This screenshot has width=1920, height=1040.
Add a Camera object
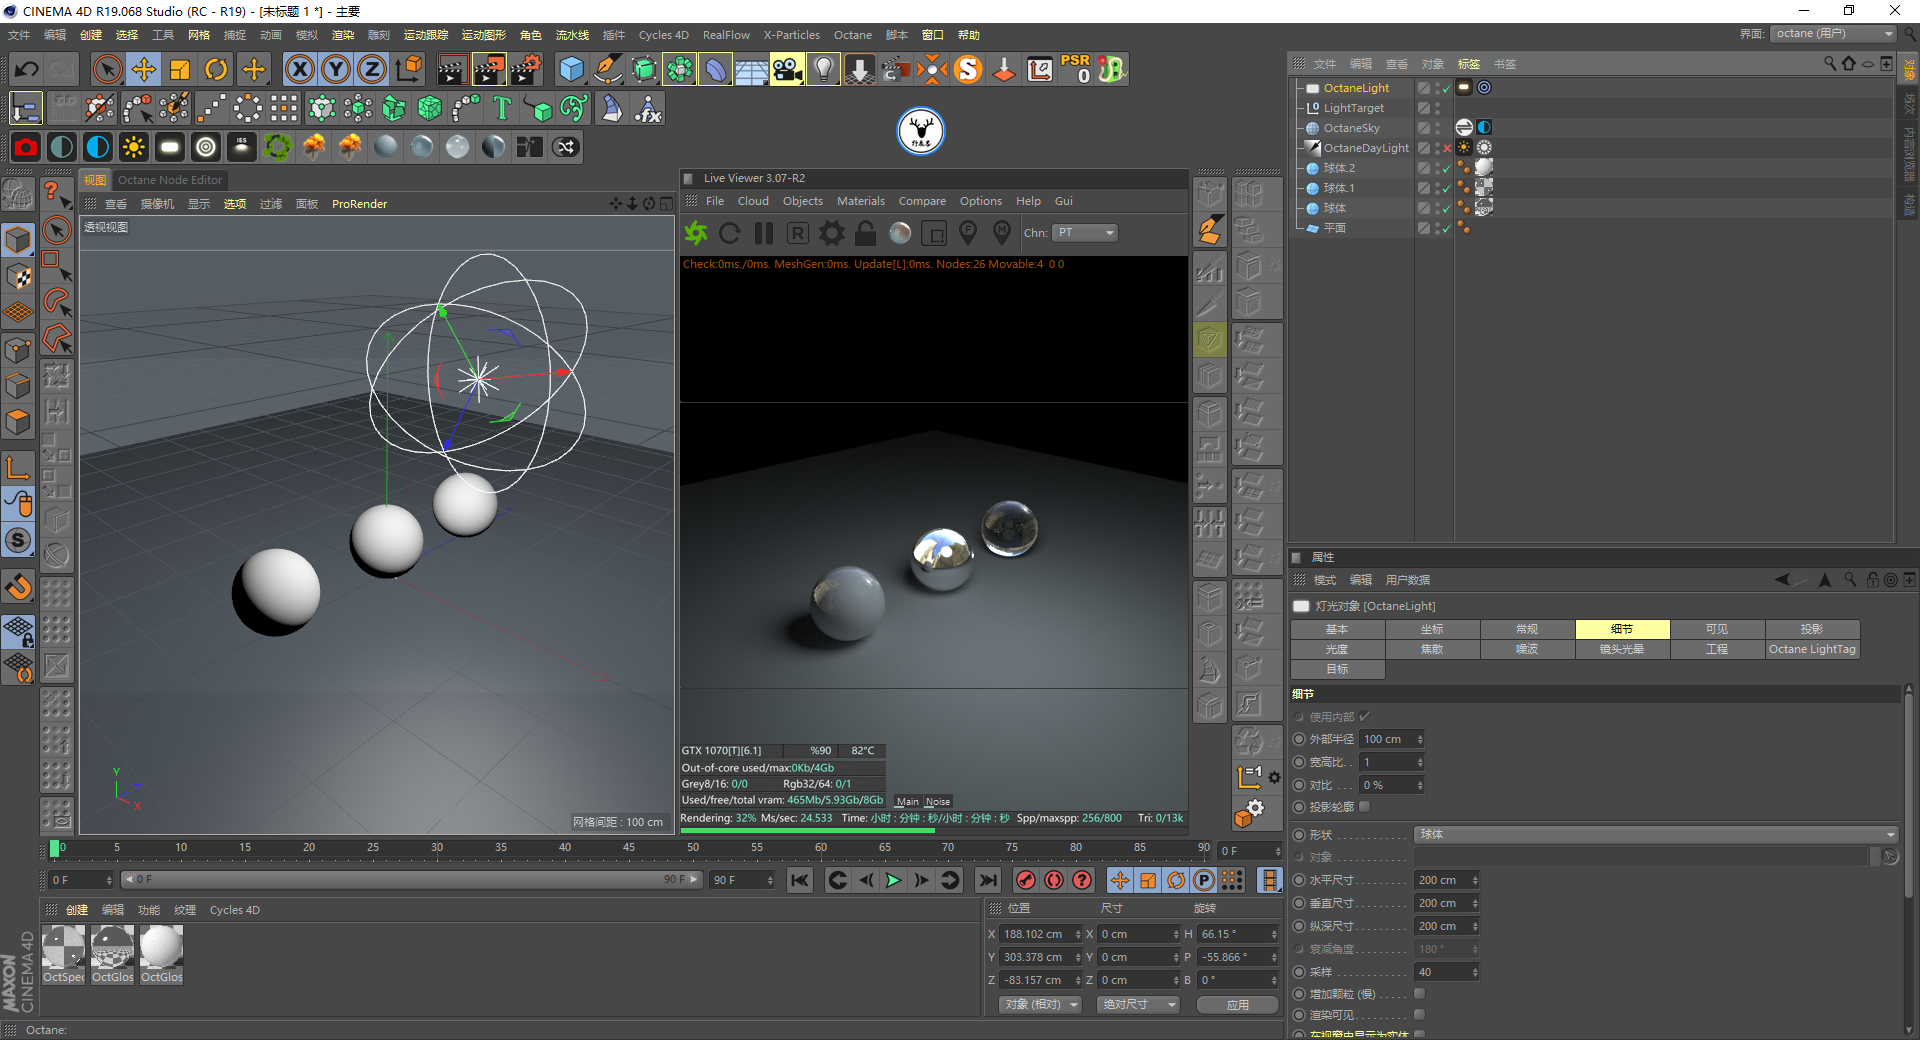[x=787, y=69]
